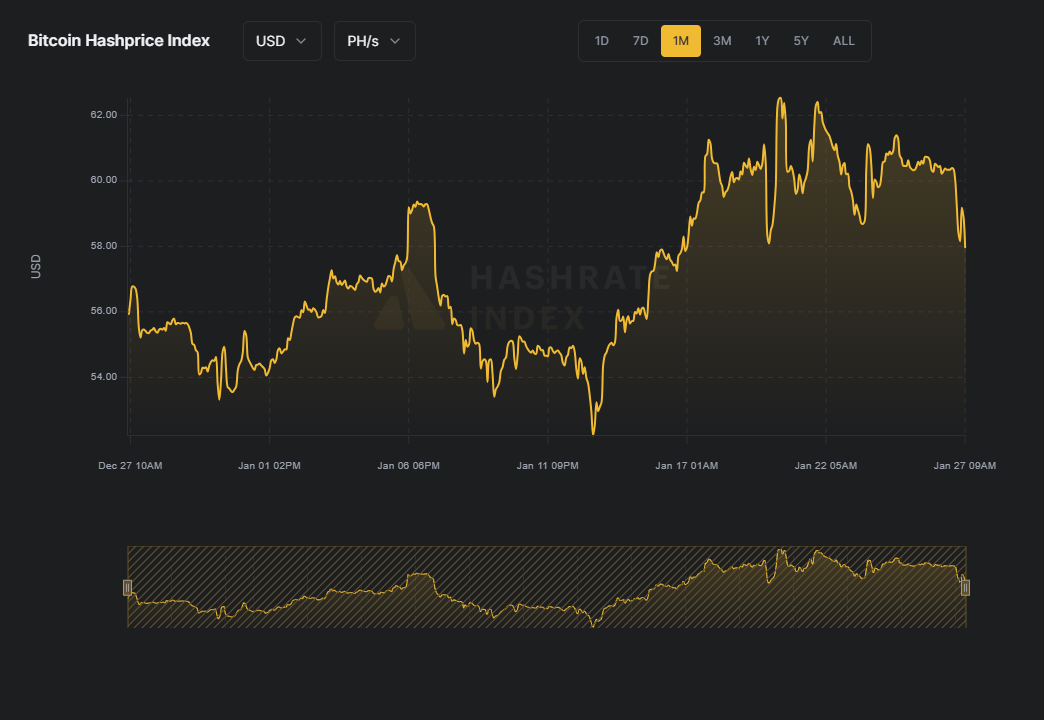Click the Jan 27 09AM date label

click(965, 466)
